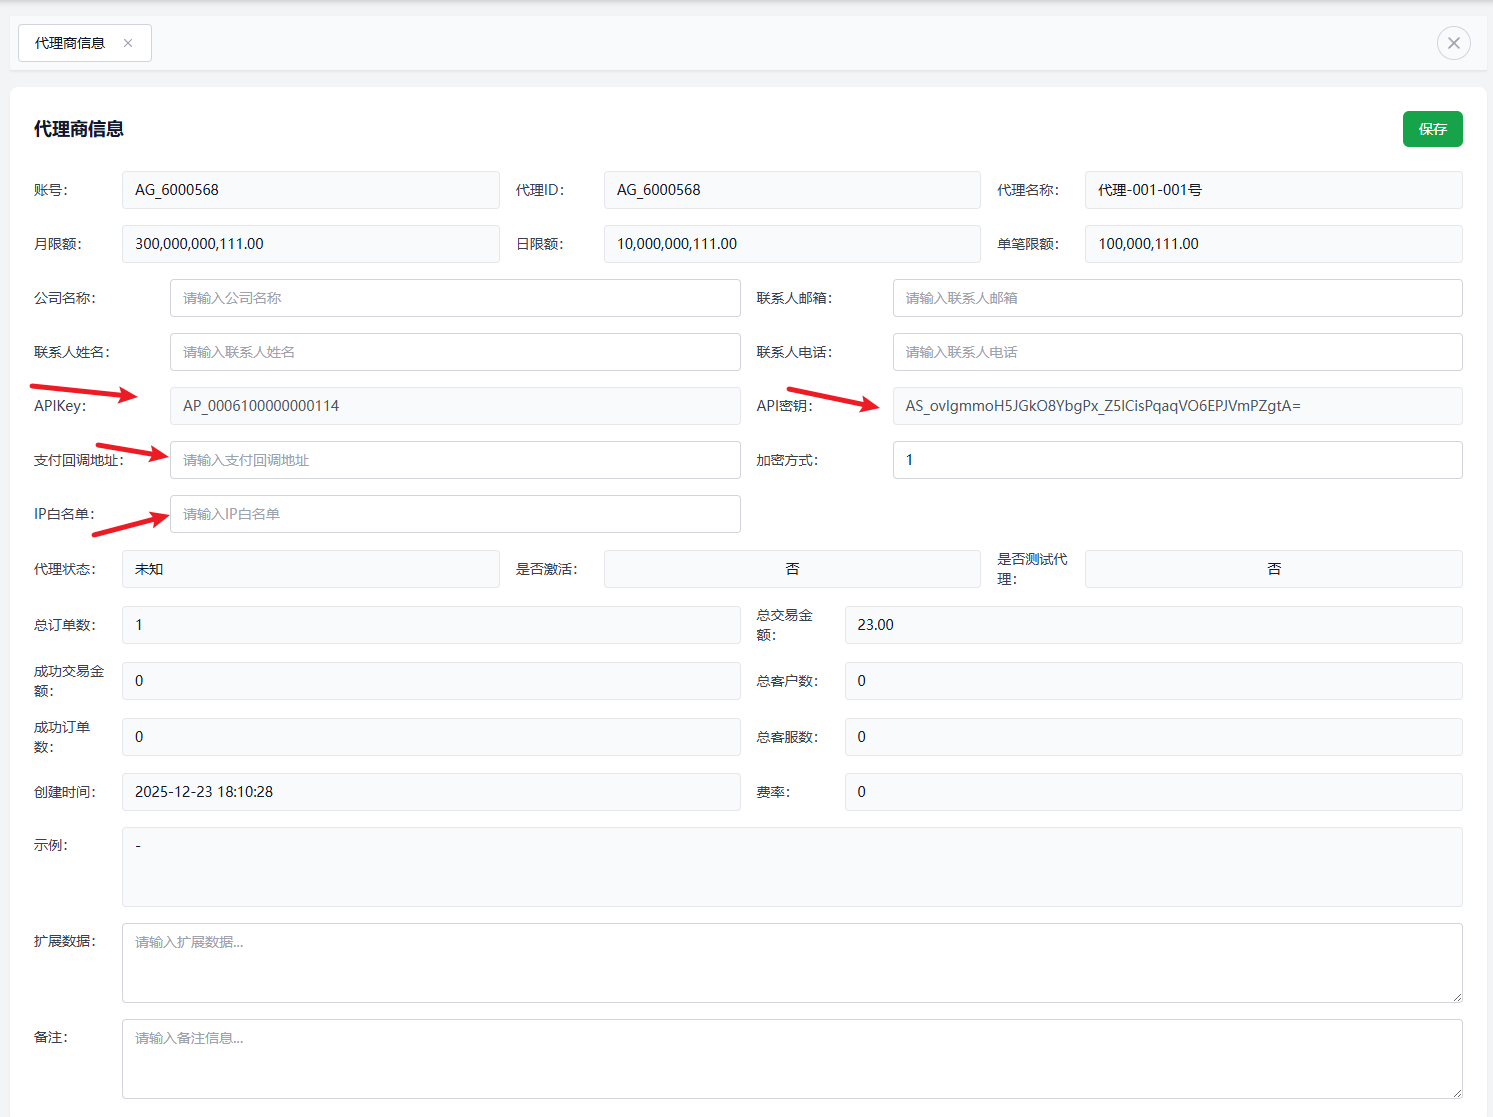Screen dimensions: 1493x1117
Task: Select the 联系人电话 input field
Action: 1177,352
